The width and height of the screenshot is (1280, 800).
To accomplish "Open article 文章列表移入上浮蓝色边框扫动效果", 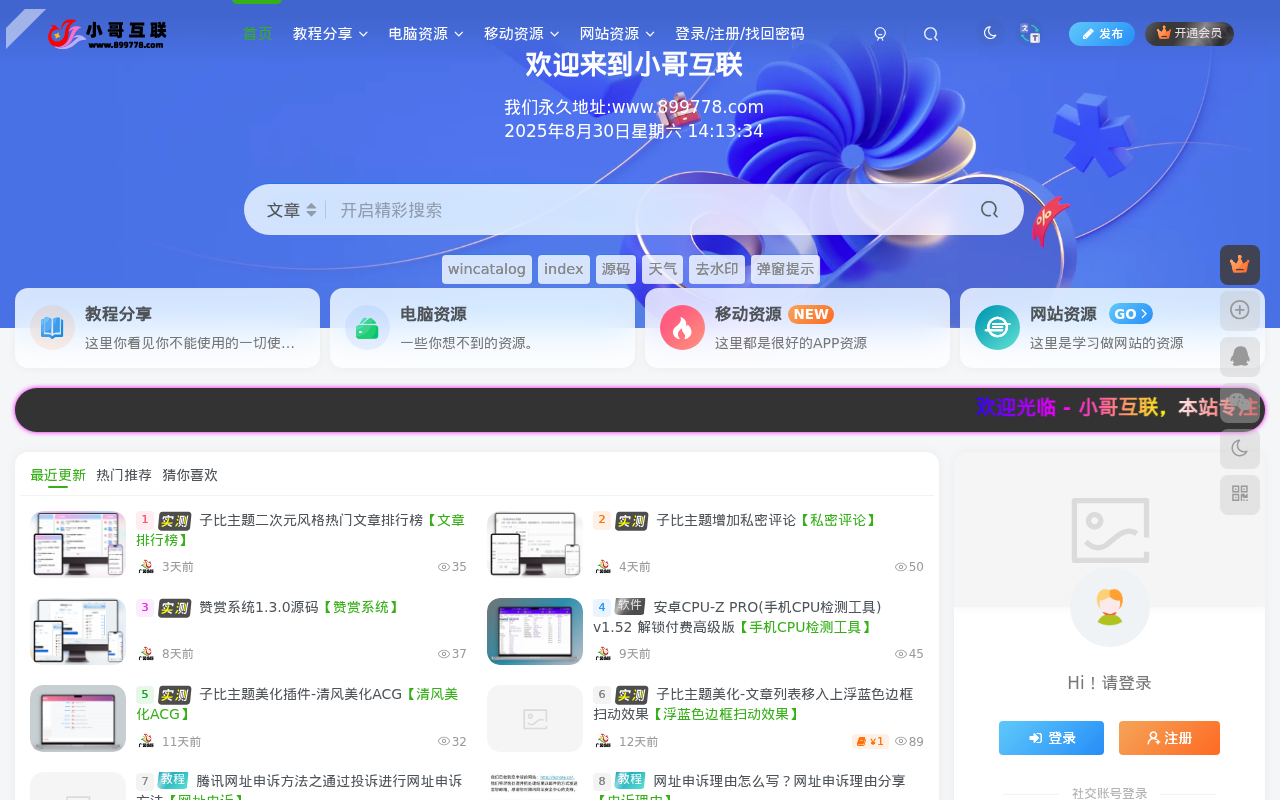I will (753, 704).
